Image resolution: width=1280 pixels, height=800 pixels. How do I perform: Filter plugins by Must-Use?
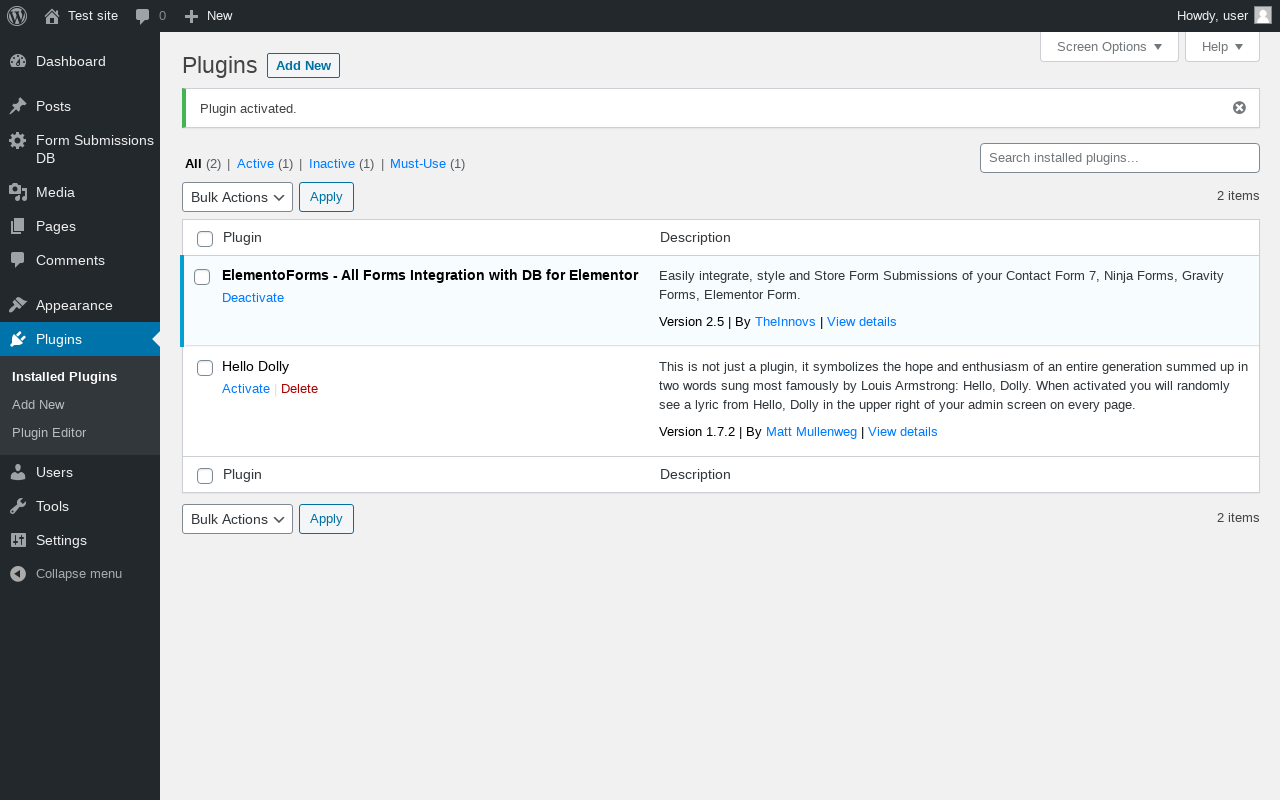(418, 164)
